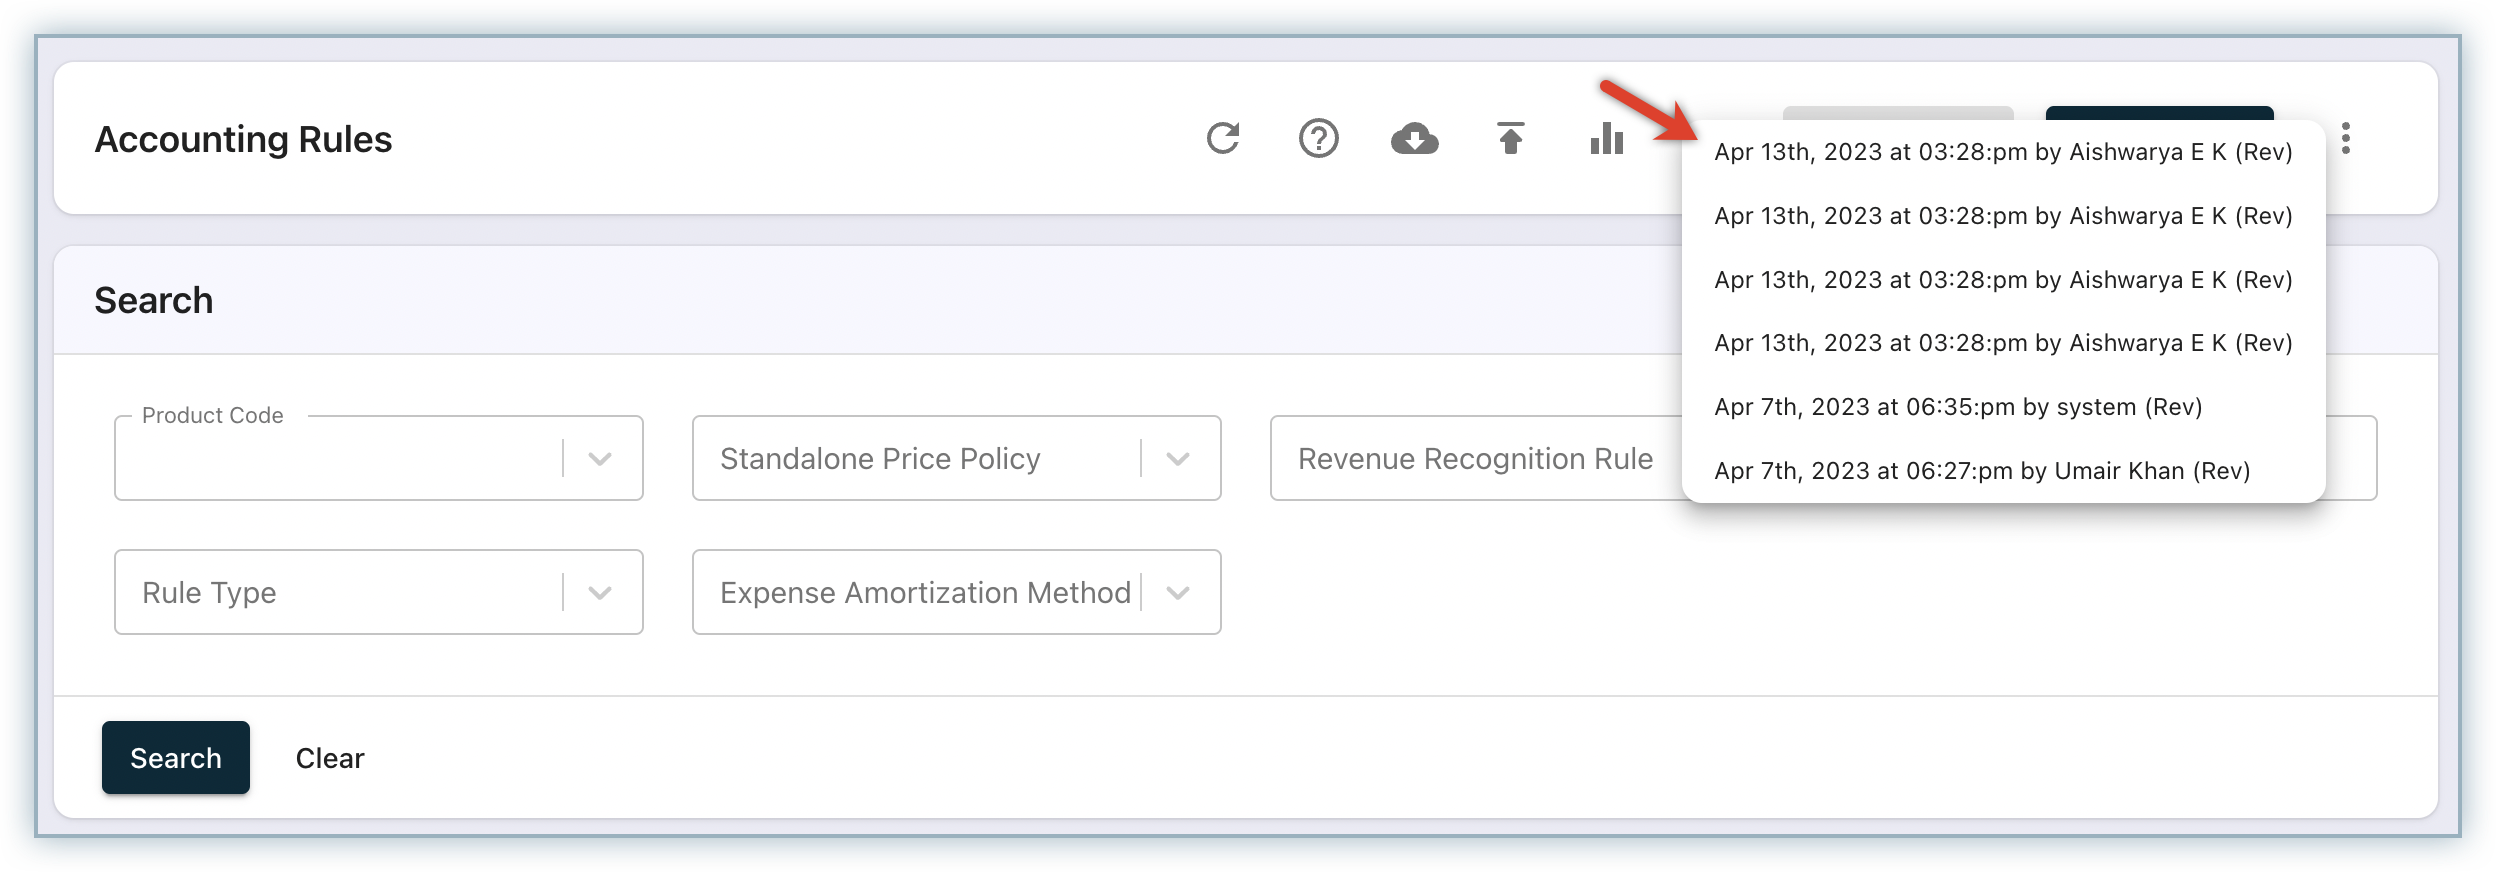Choose Apr 7th entry by Umair Khan

click(x=1981, y=471)
